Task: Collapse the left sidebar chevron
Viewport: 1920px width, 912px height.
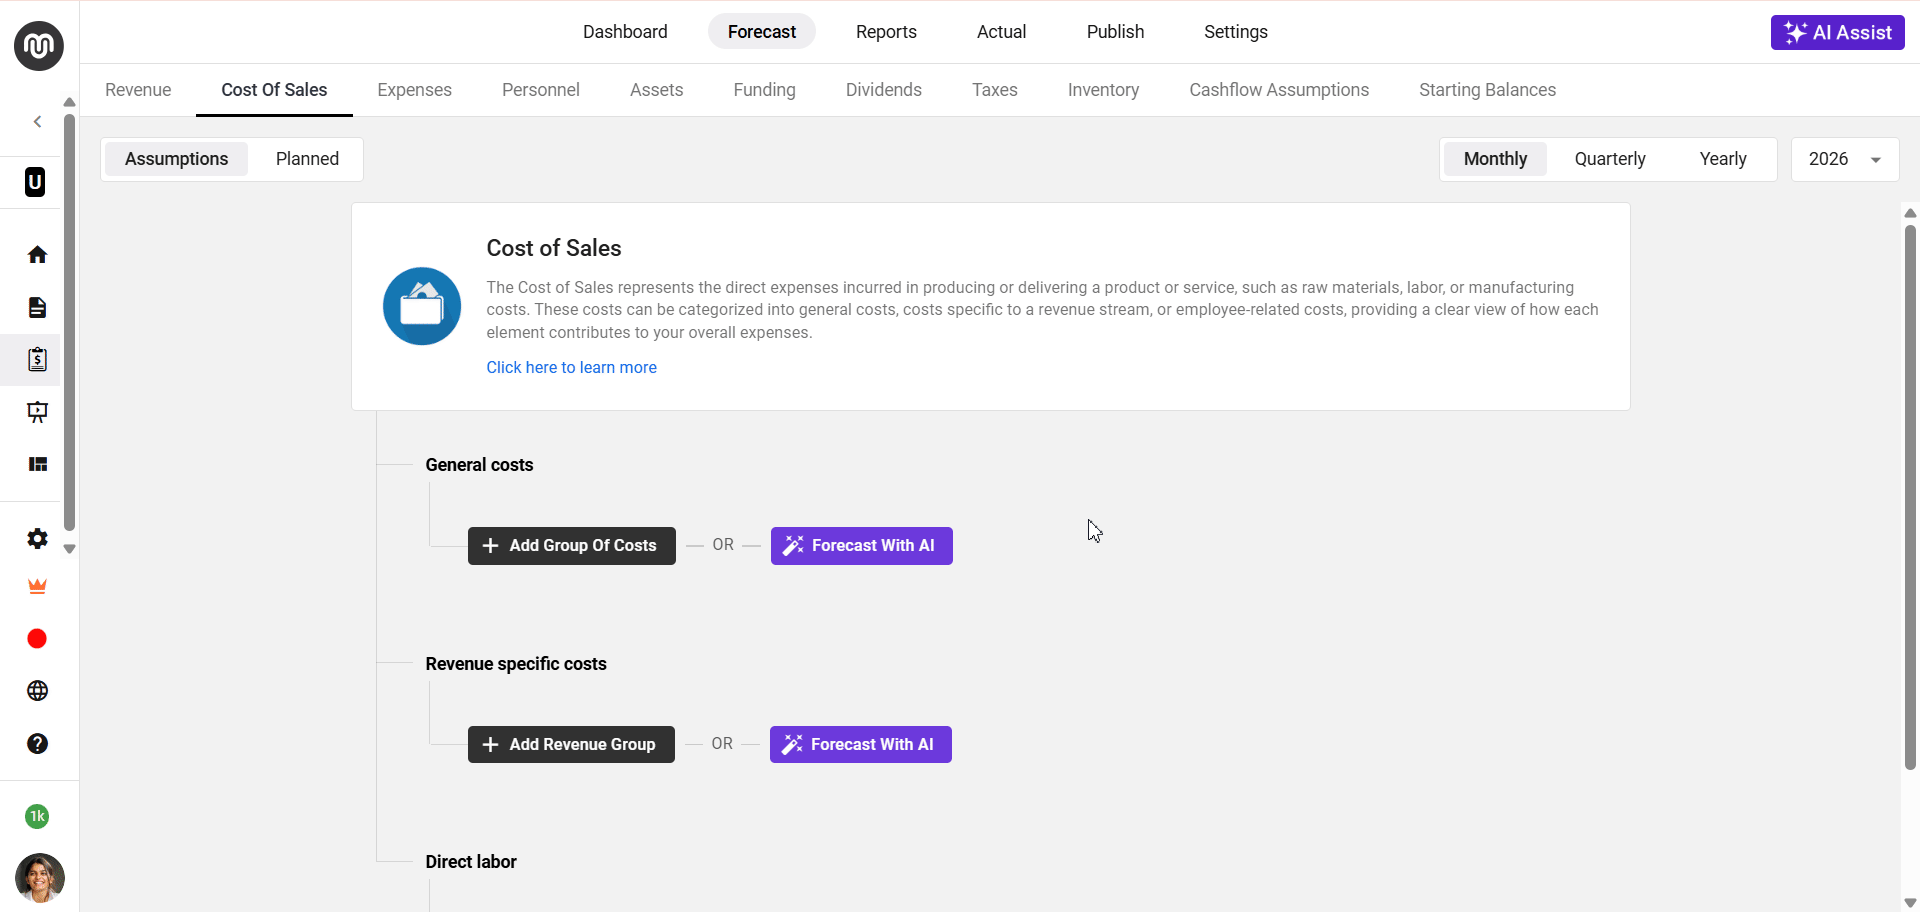Action: click(37, 122)
